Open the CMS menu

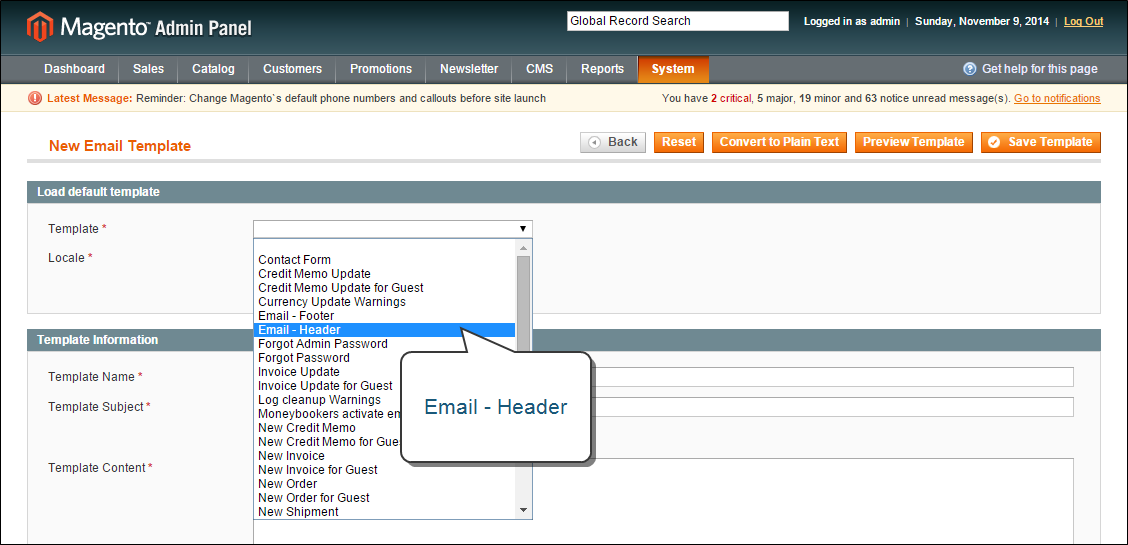coord(540,69)
